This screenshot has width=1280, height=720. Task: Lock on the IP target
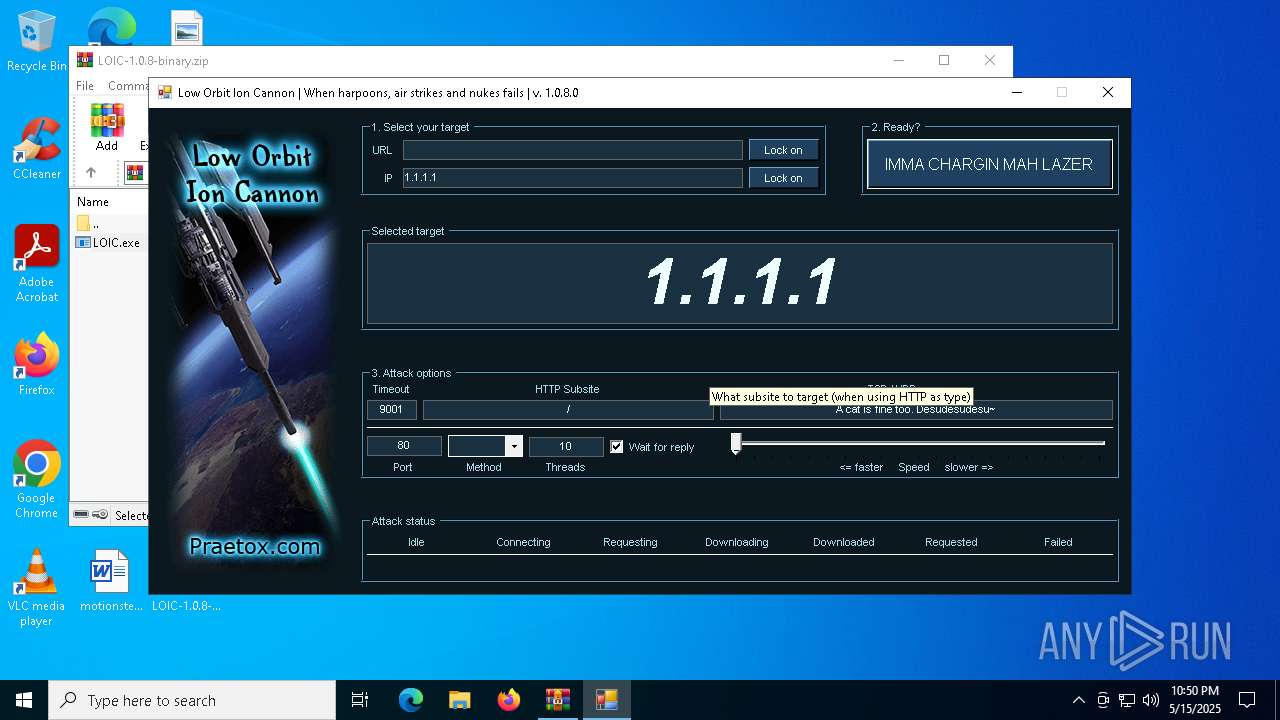(783, 178)
